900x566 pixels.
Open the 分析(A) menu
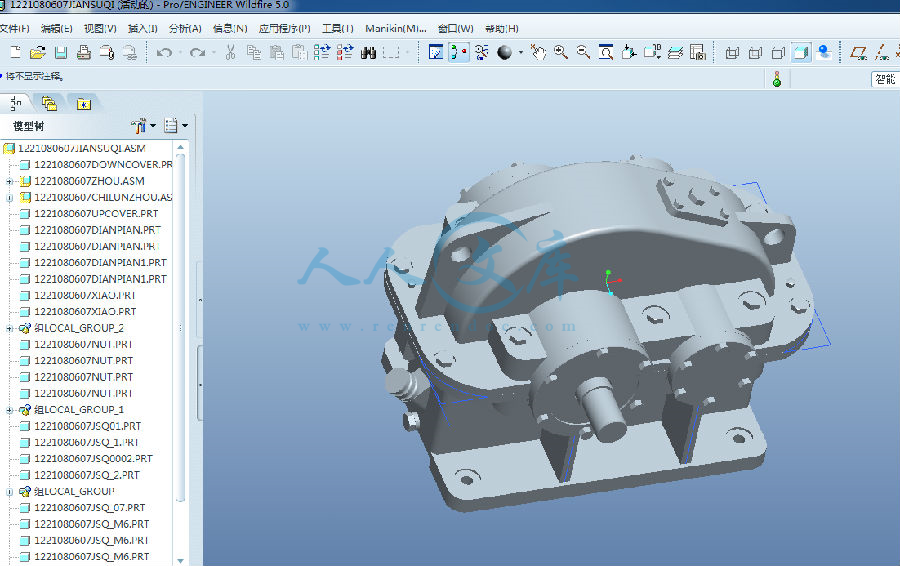[185, 28]
